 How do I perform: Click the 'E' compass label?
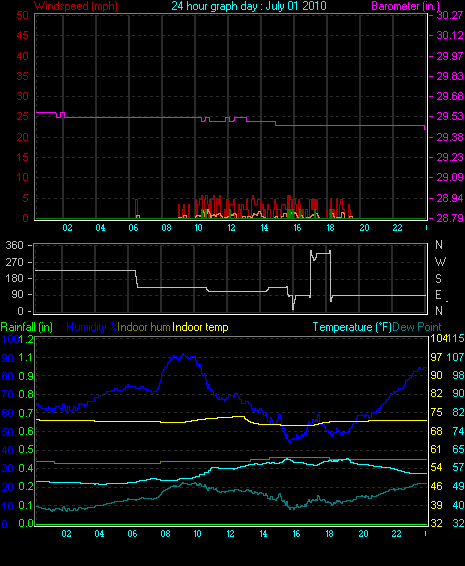point(438,295)
